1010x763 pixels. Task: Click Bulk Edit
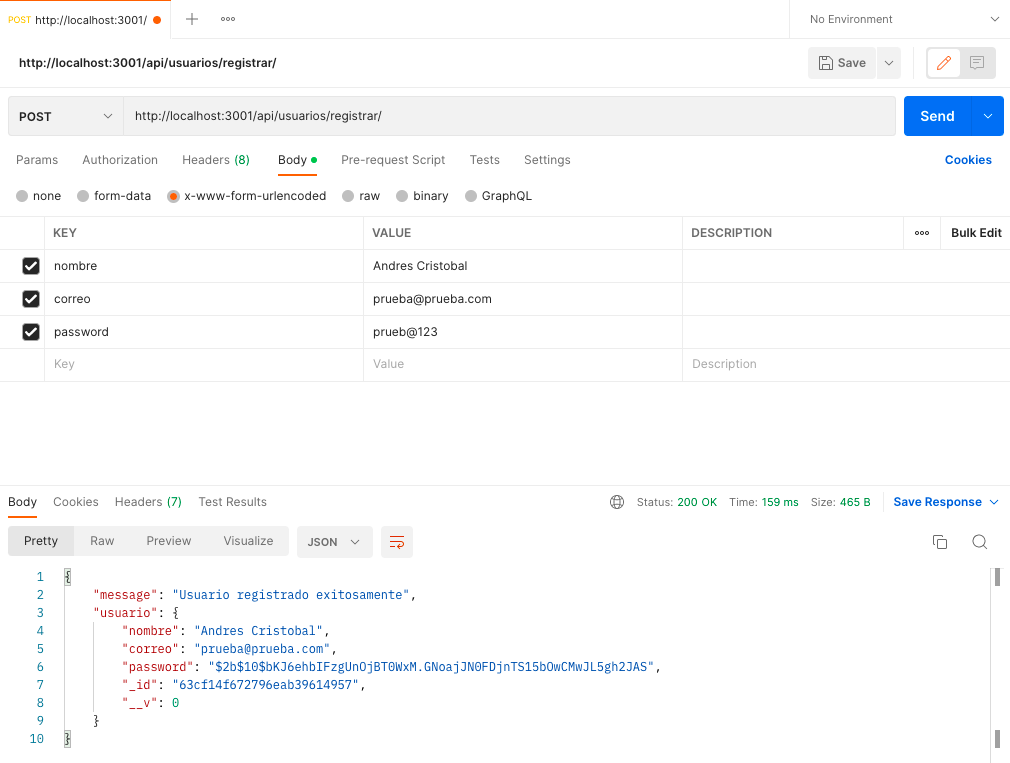(976, 233)
